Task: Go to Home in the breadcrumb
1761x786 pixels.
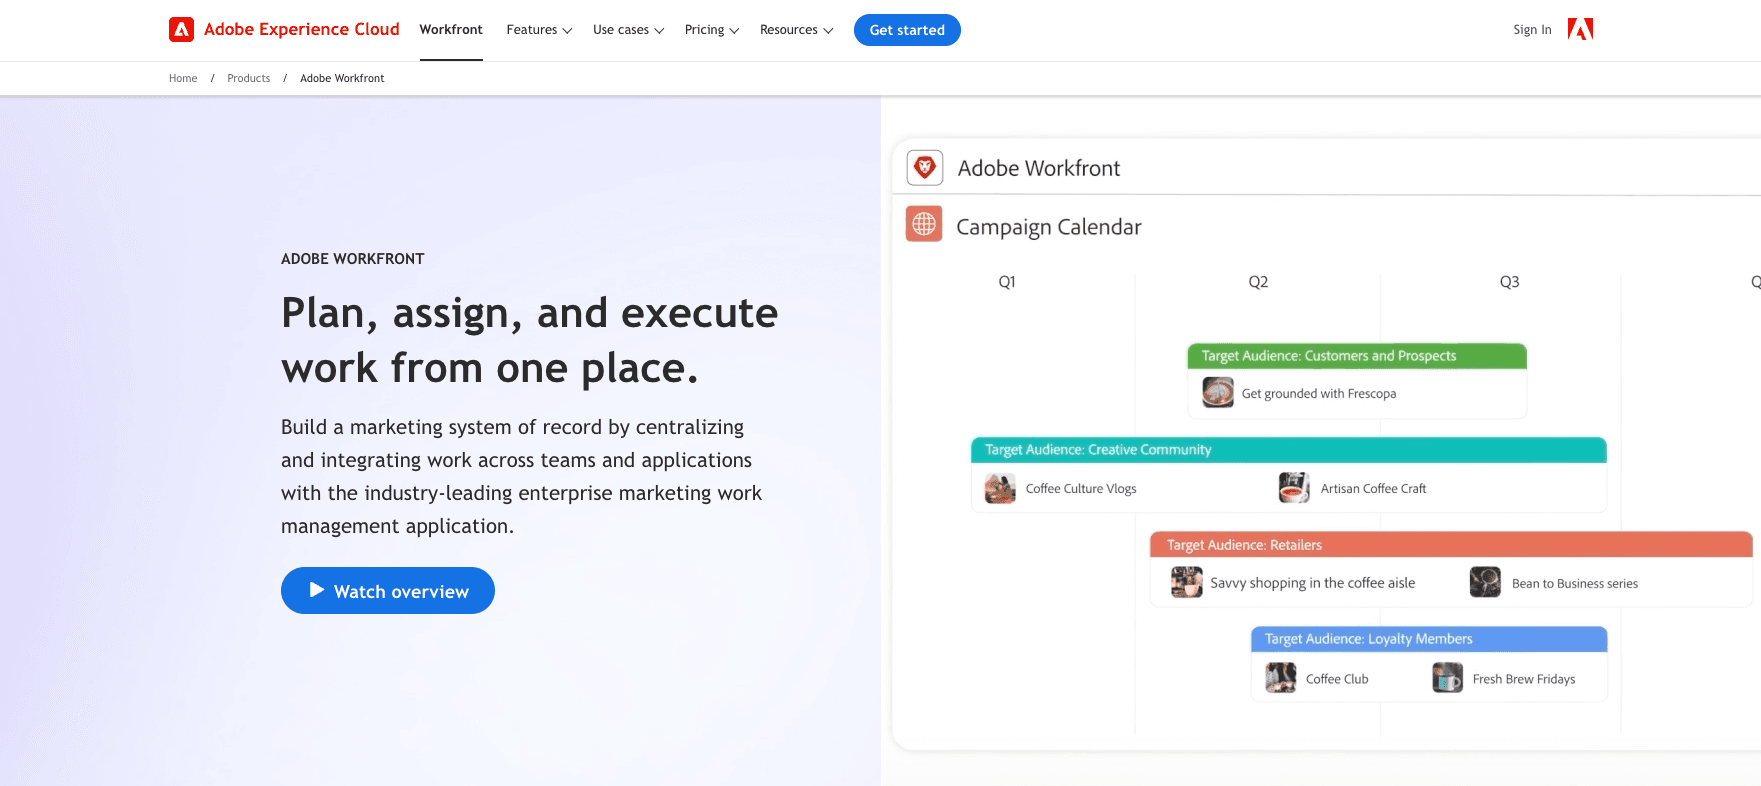Action: click(183, 78)
